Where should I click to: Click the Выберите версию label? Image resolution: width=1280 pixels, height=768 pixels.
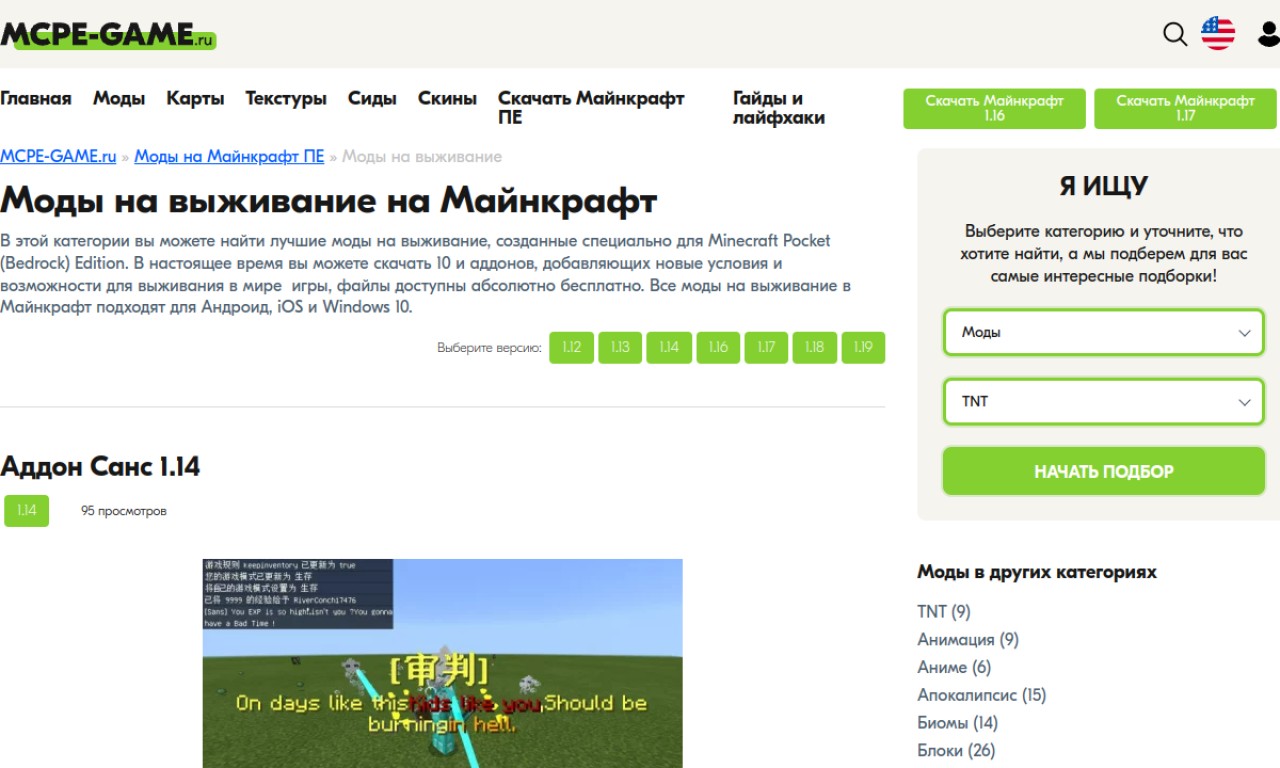point(489,348)
